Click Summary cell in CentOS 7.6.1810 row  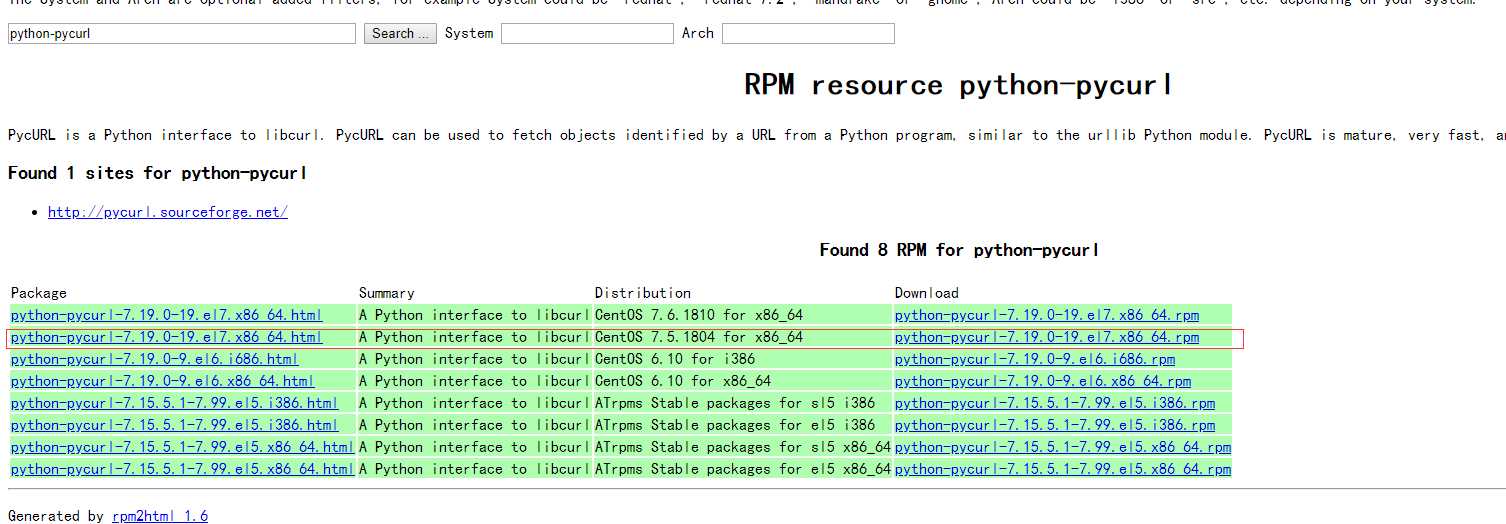pyautogui.click(x=475, y=315)
